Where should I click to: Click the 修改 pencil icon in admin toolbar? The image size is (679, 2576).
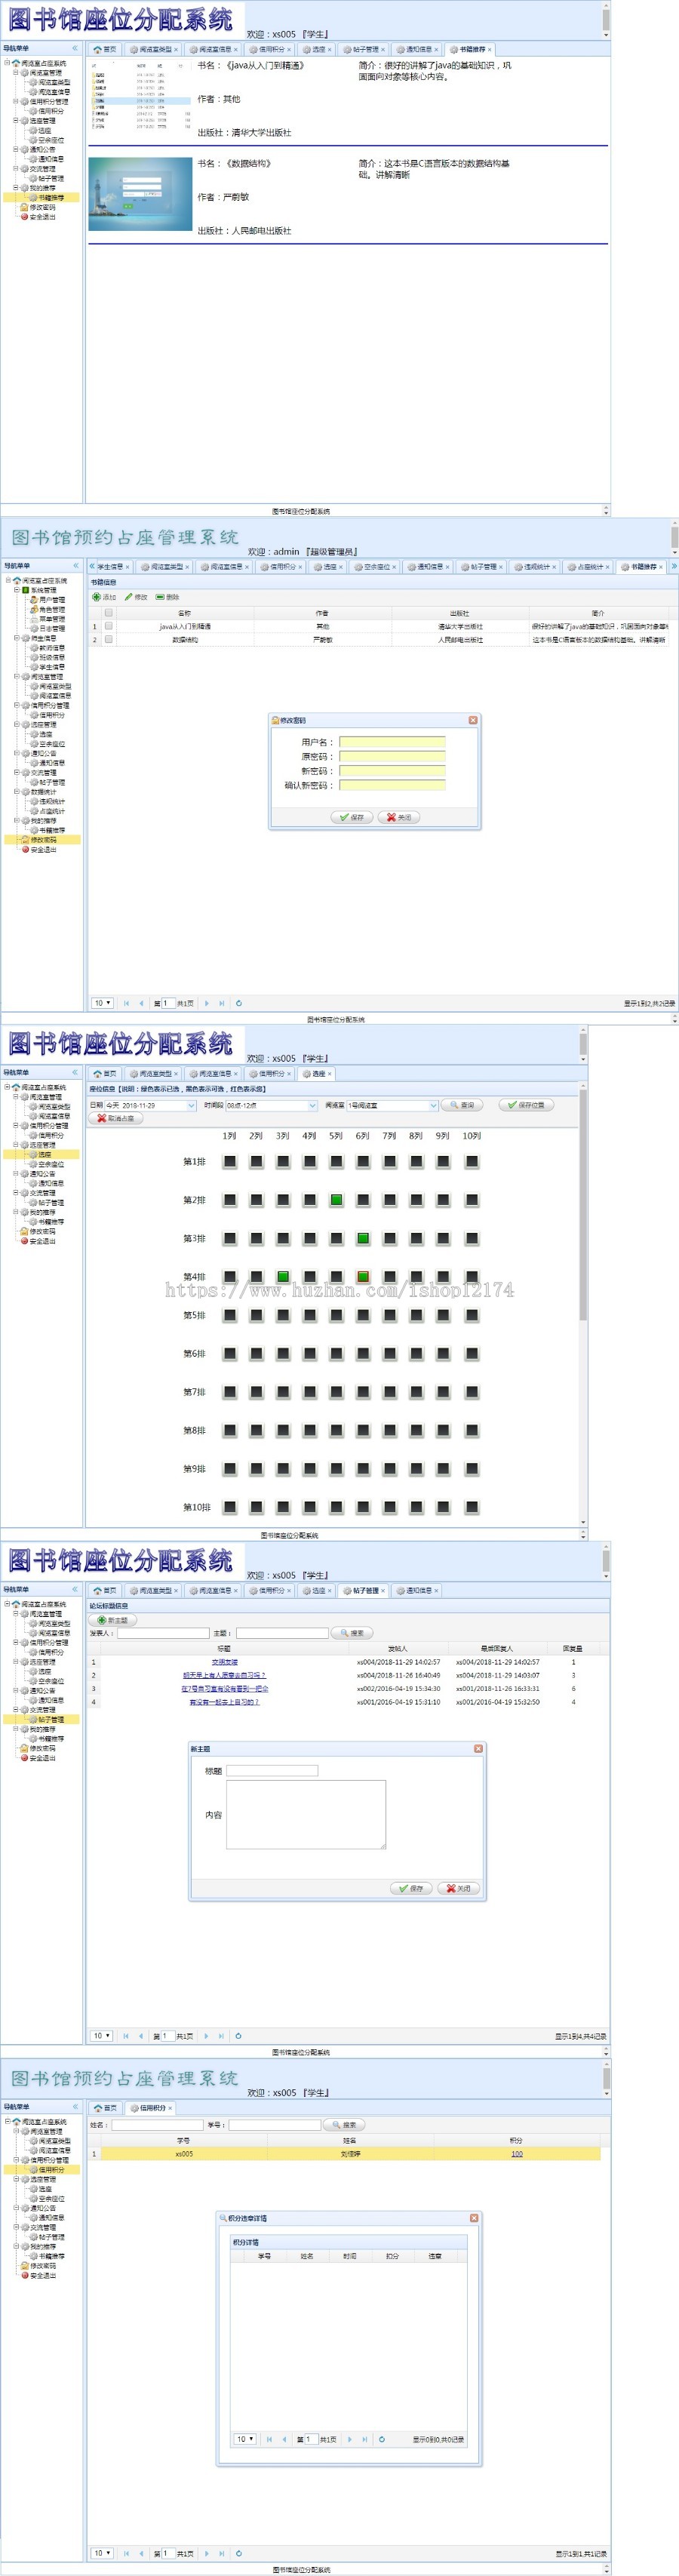[x=129, y=597]
